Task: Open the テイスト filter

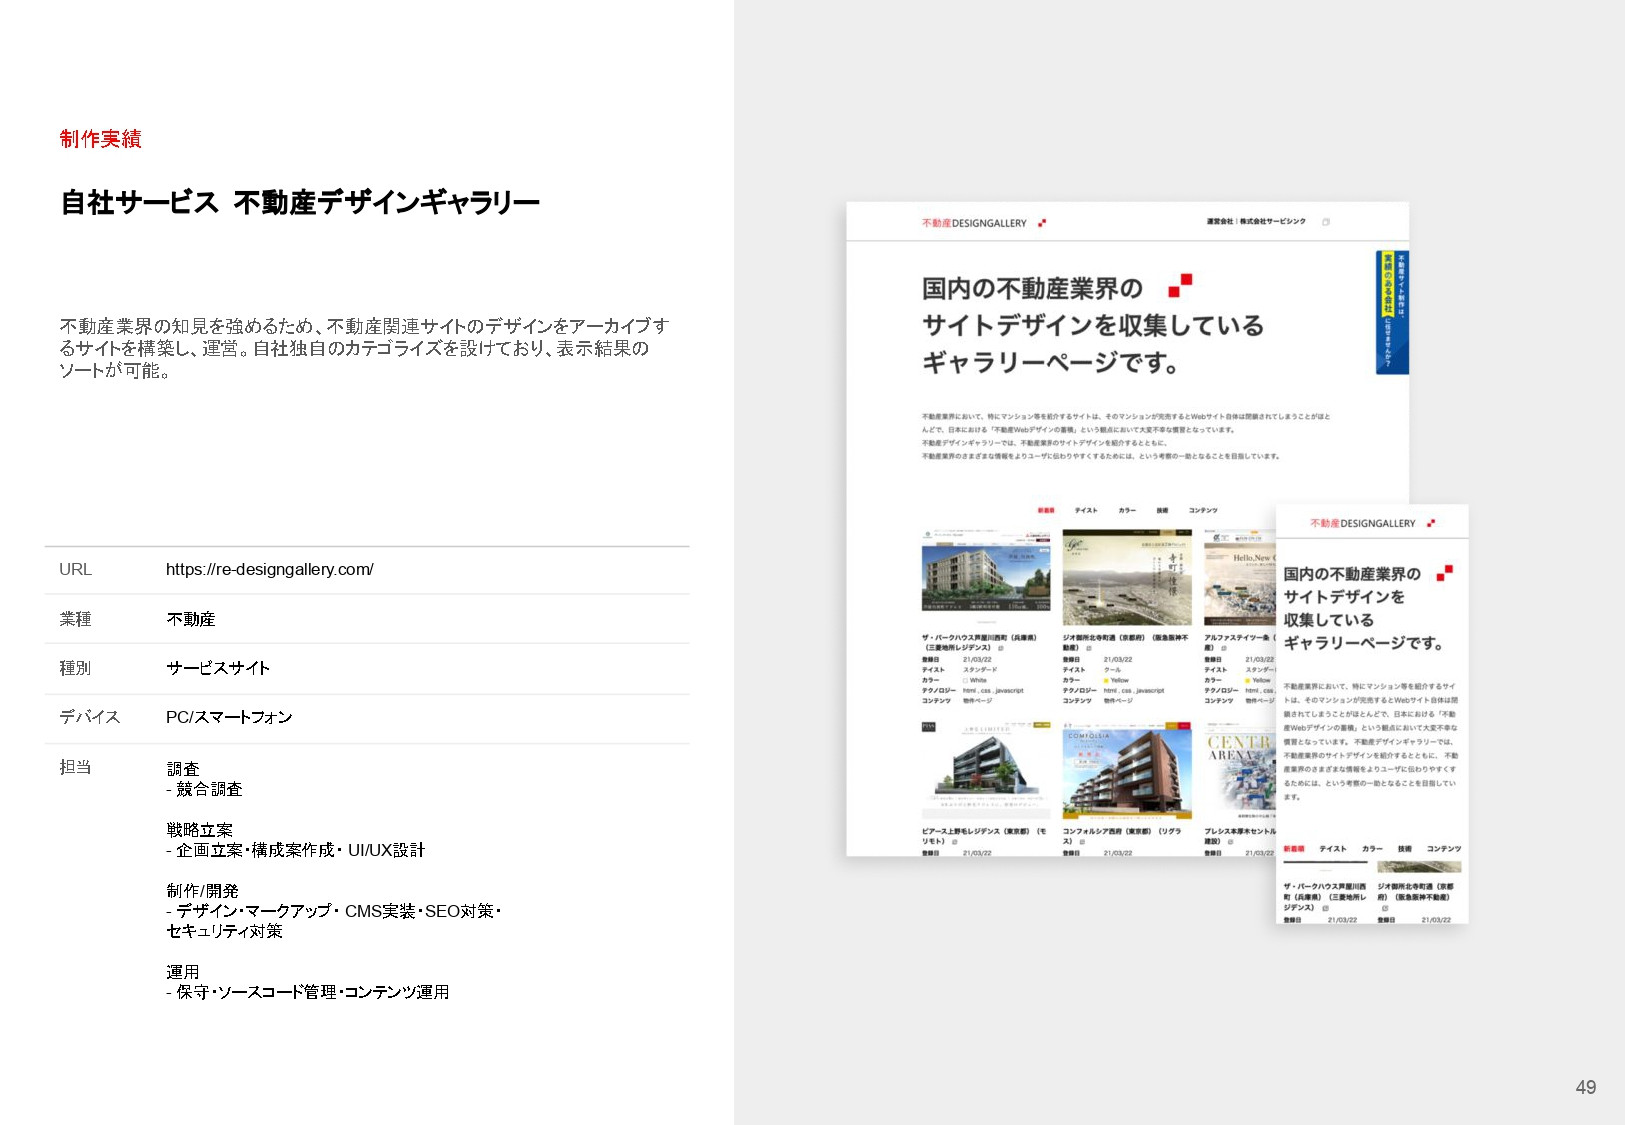Action: click(1086, 510)
